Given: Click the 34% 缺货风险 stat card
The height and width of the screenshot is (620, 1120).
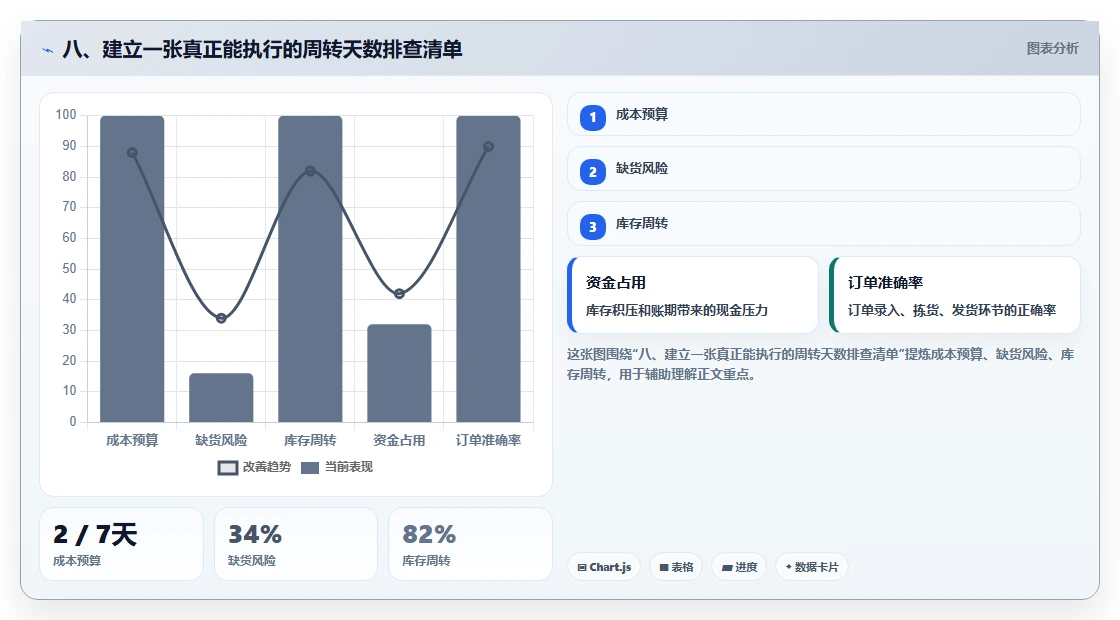Looking at the screenshot, I should coord(296,544).
